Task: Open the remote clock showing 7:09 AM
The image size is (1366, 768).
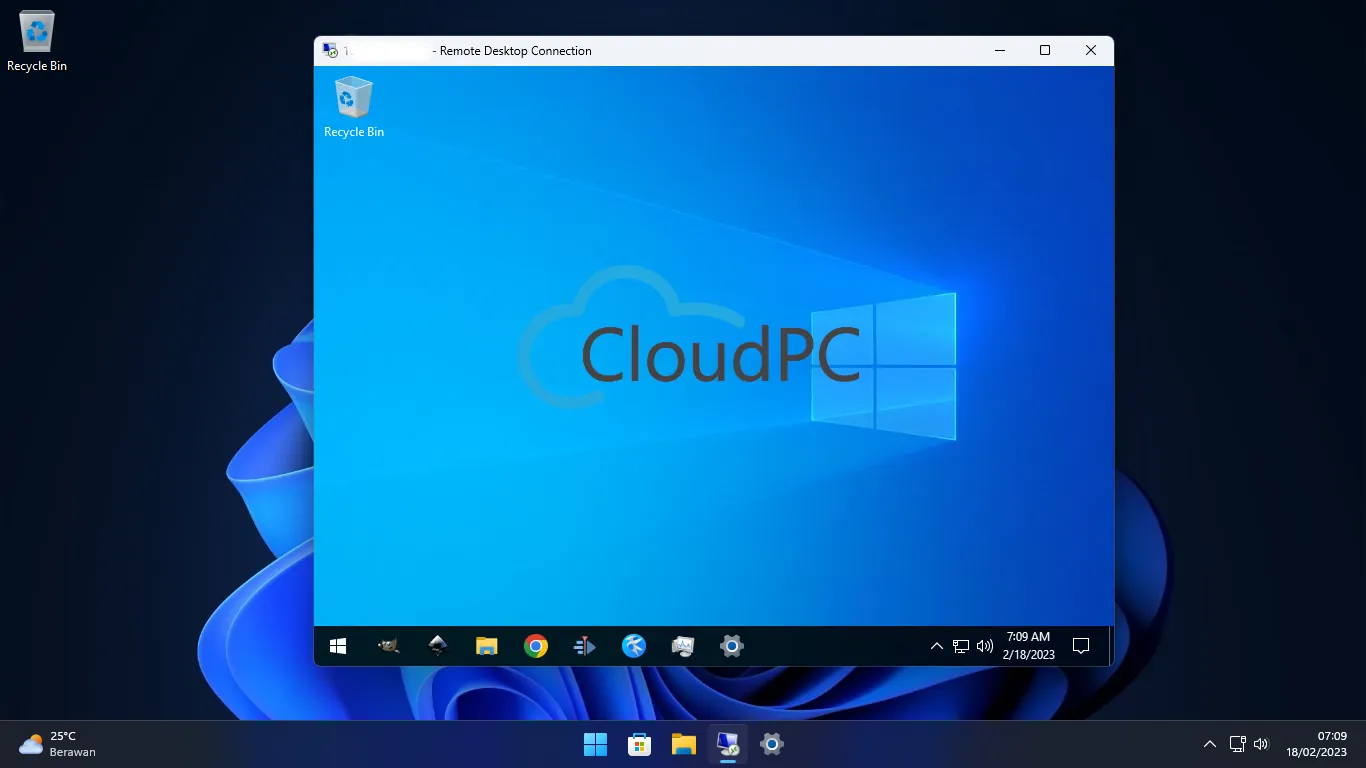Action: tap(1029, 646)
